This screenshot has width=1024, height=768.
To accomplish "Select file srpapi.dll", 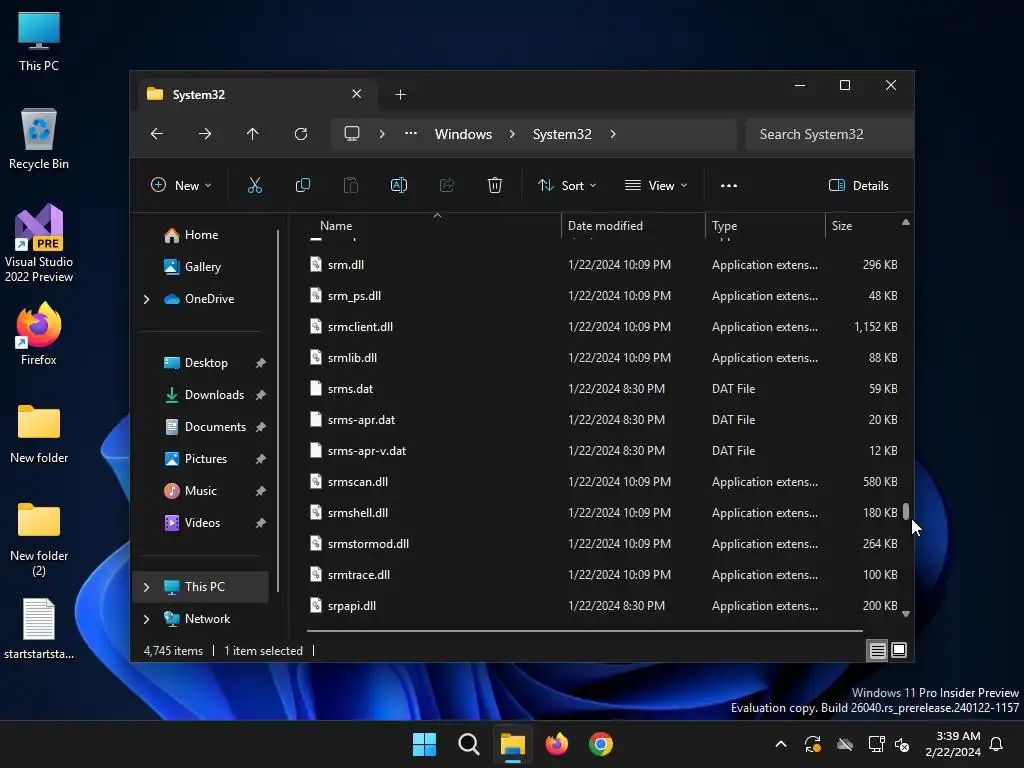I will (603, 605).
